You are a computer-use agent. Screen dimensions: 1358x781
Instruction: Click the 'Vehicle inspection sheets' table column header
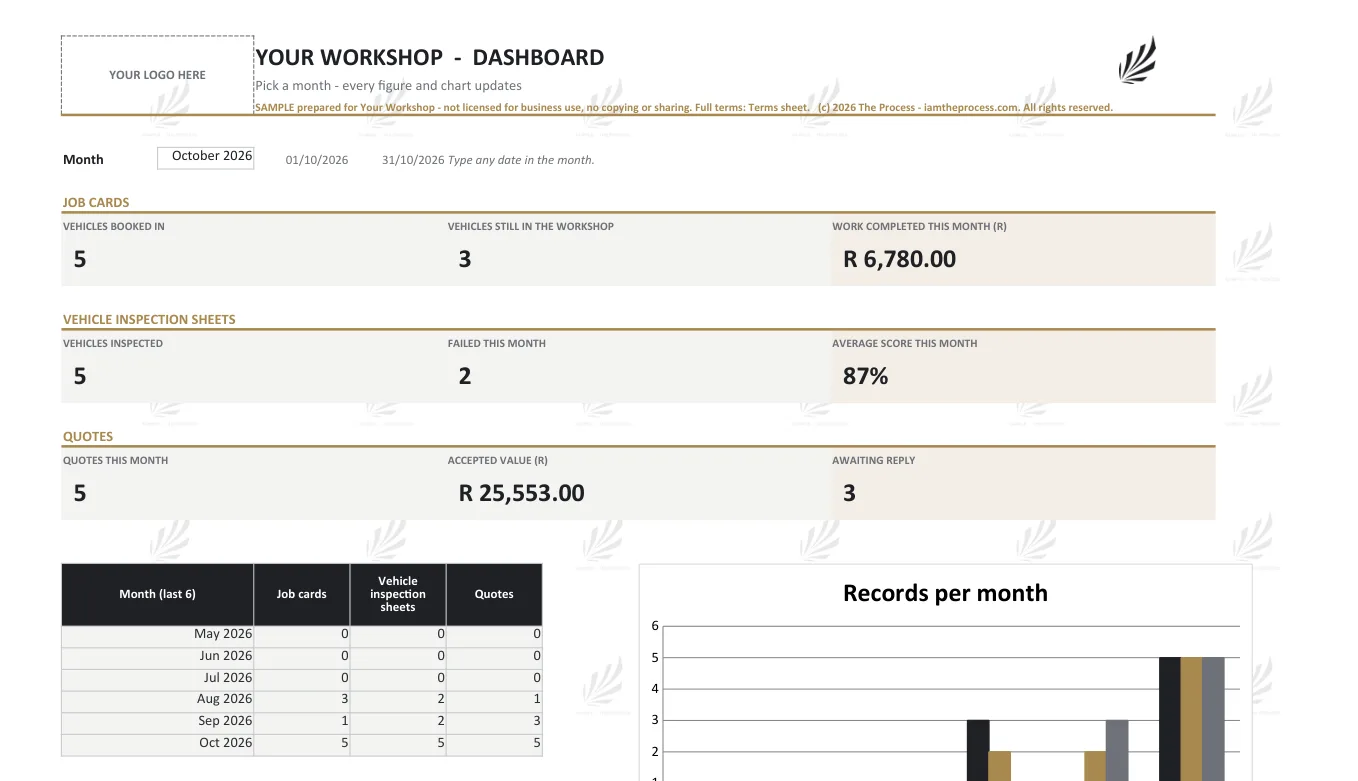coord(398,594)
